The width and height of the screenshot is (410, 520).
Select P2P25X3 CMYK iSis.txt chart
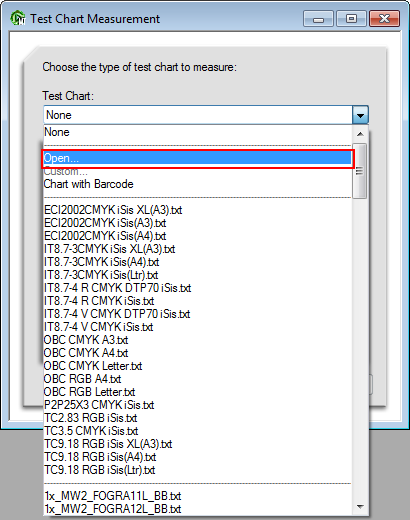click(198, 405)
